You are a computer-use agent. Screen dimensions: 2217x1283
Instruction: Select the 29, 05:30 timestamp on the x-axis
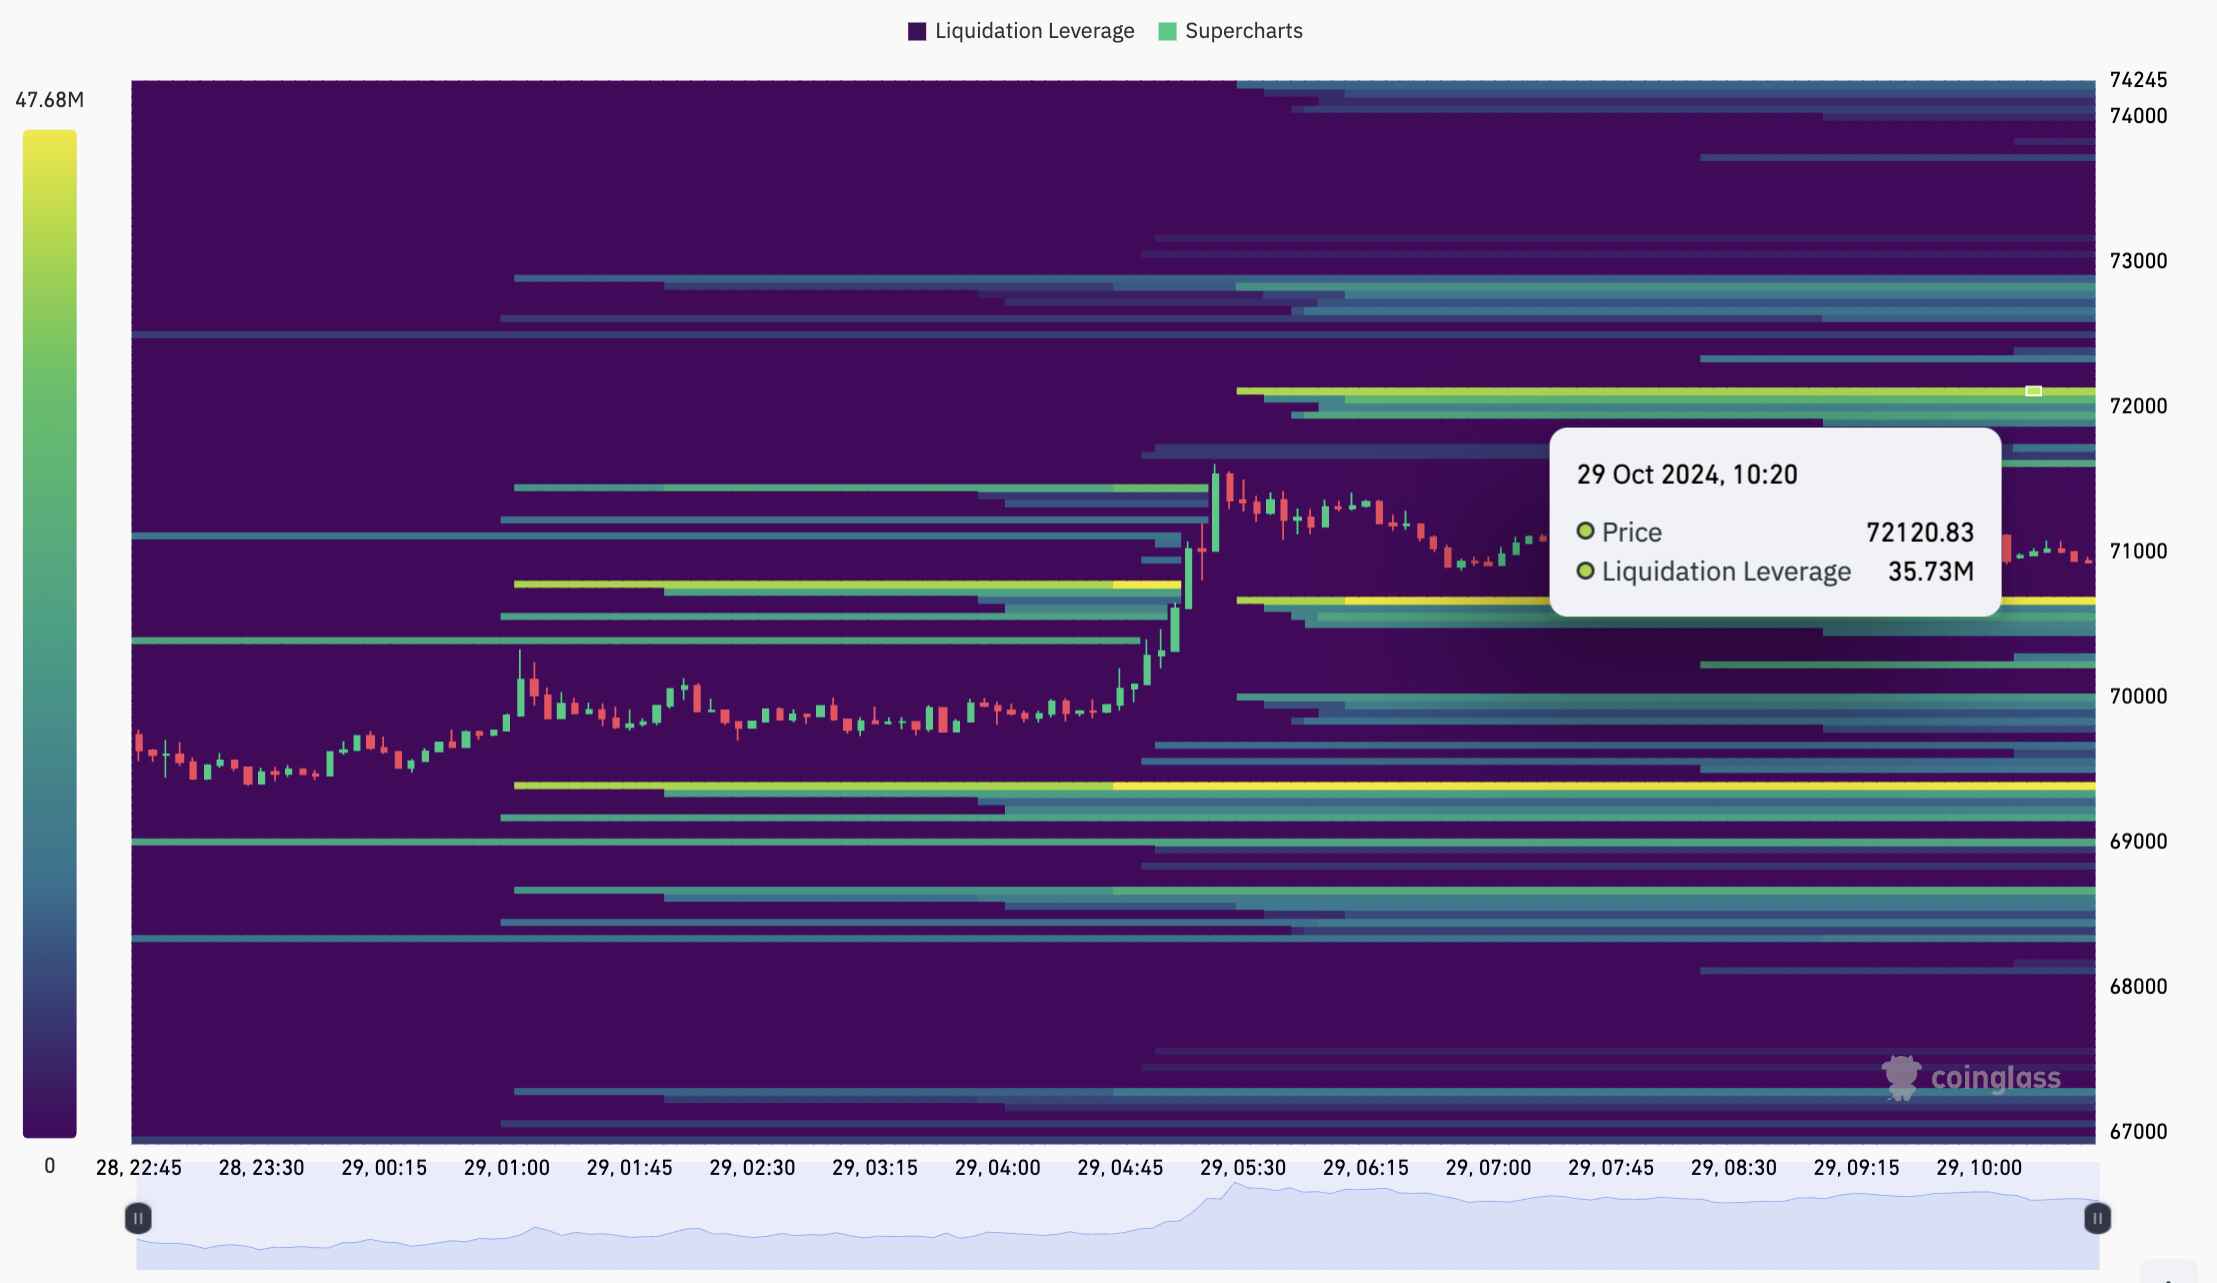point(1243,1167)
